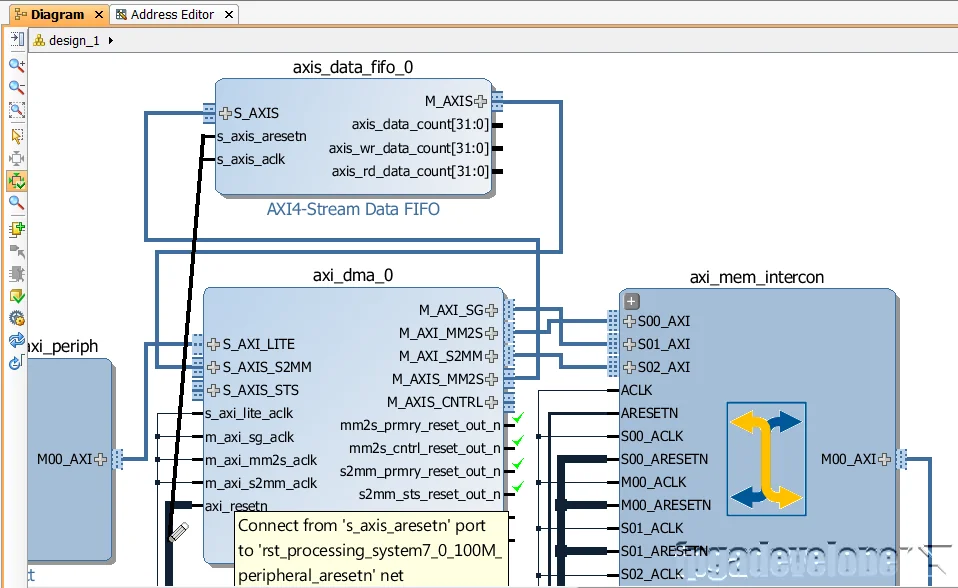The height and width of the screenshot is (588, 958).
Task: Select the axi_resetn pin on axi_dma_0
Action: pyautogui.click(x=236, y=506)
